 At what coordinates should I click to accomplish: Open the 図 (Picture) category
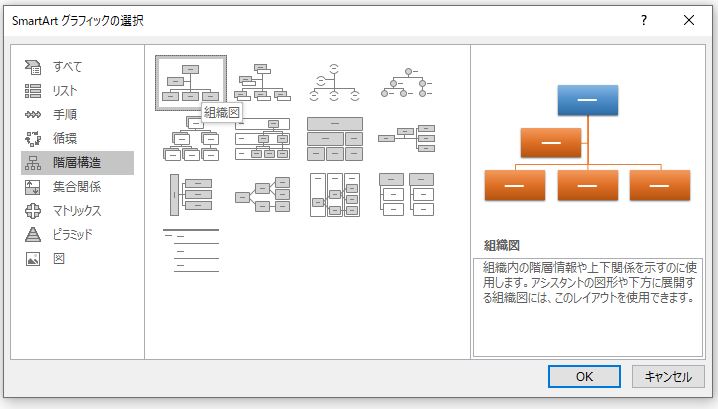click(x=77, y=259)
